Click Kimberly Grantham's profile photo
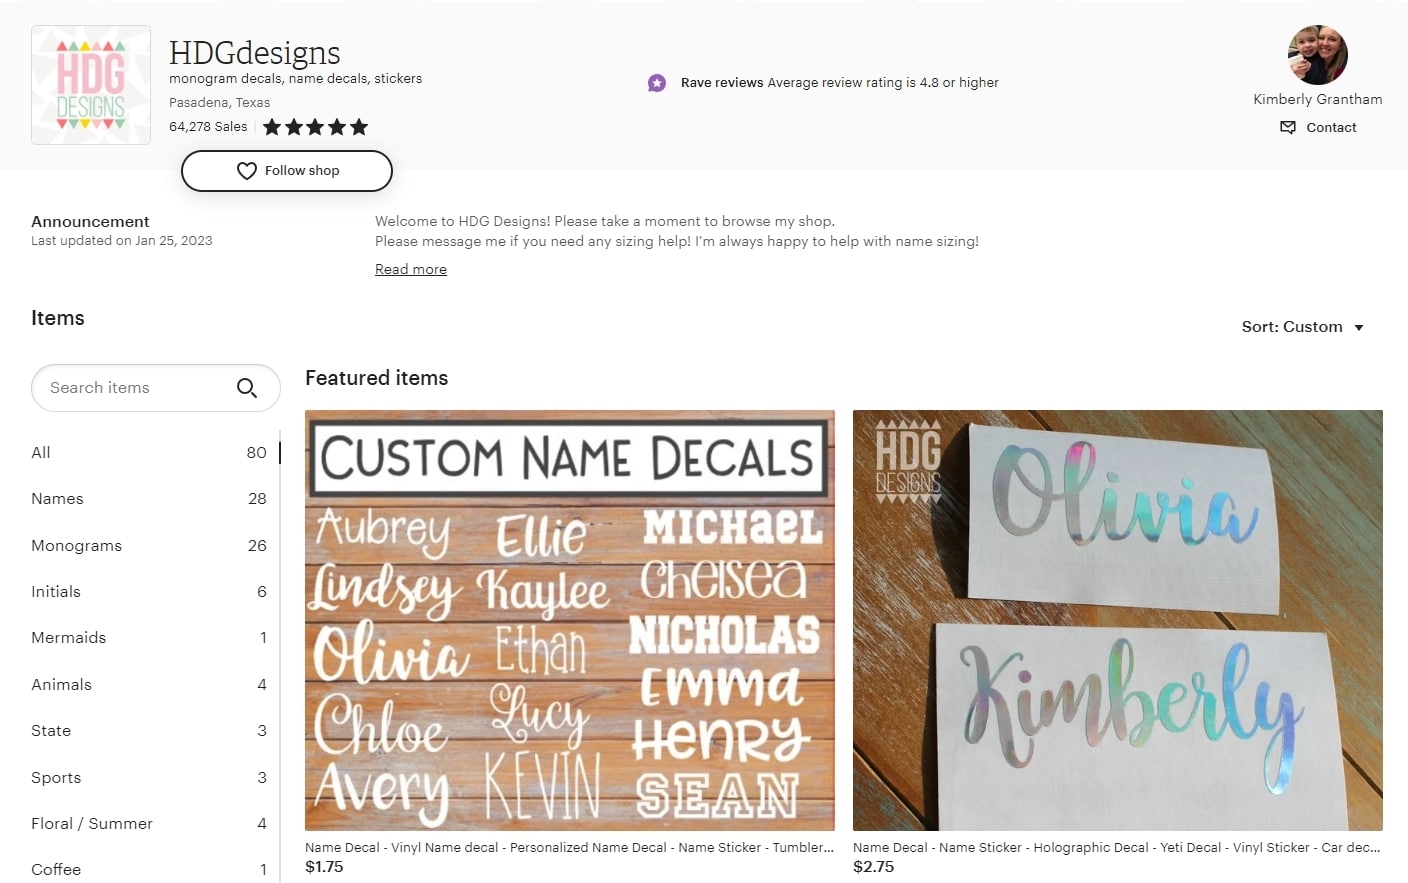The width and height of the screenshot is (1408, 883). 1317,55
